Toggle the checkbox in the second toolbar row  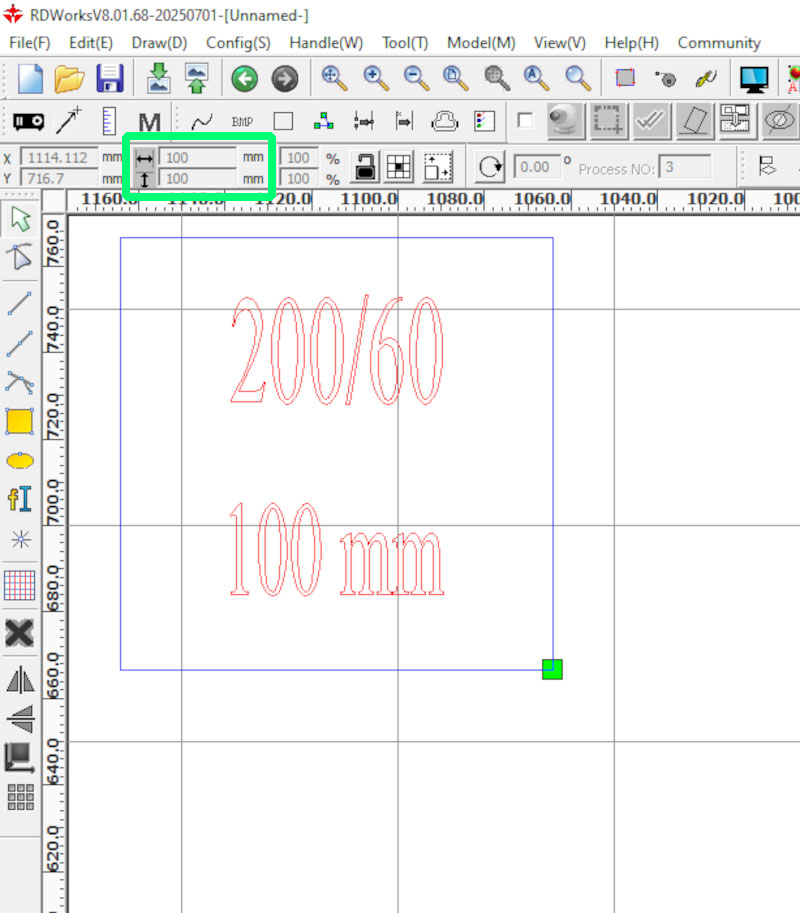pyautogui.click(x=525, y=120)
